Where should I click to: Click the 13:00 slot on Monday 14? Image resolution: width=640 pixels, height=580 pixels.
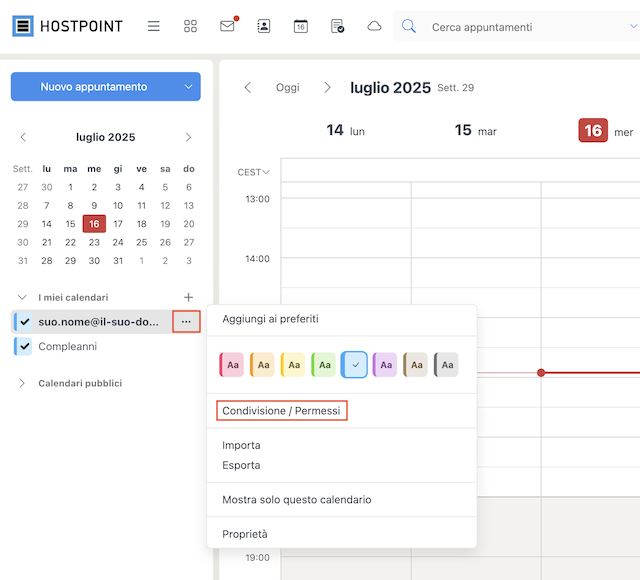coord(346,213)
